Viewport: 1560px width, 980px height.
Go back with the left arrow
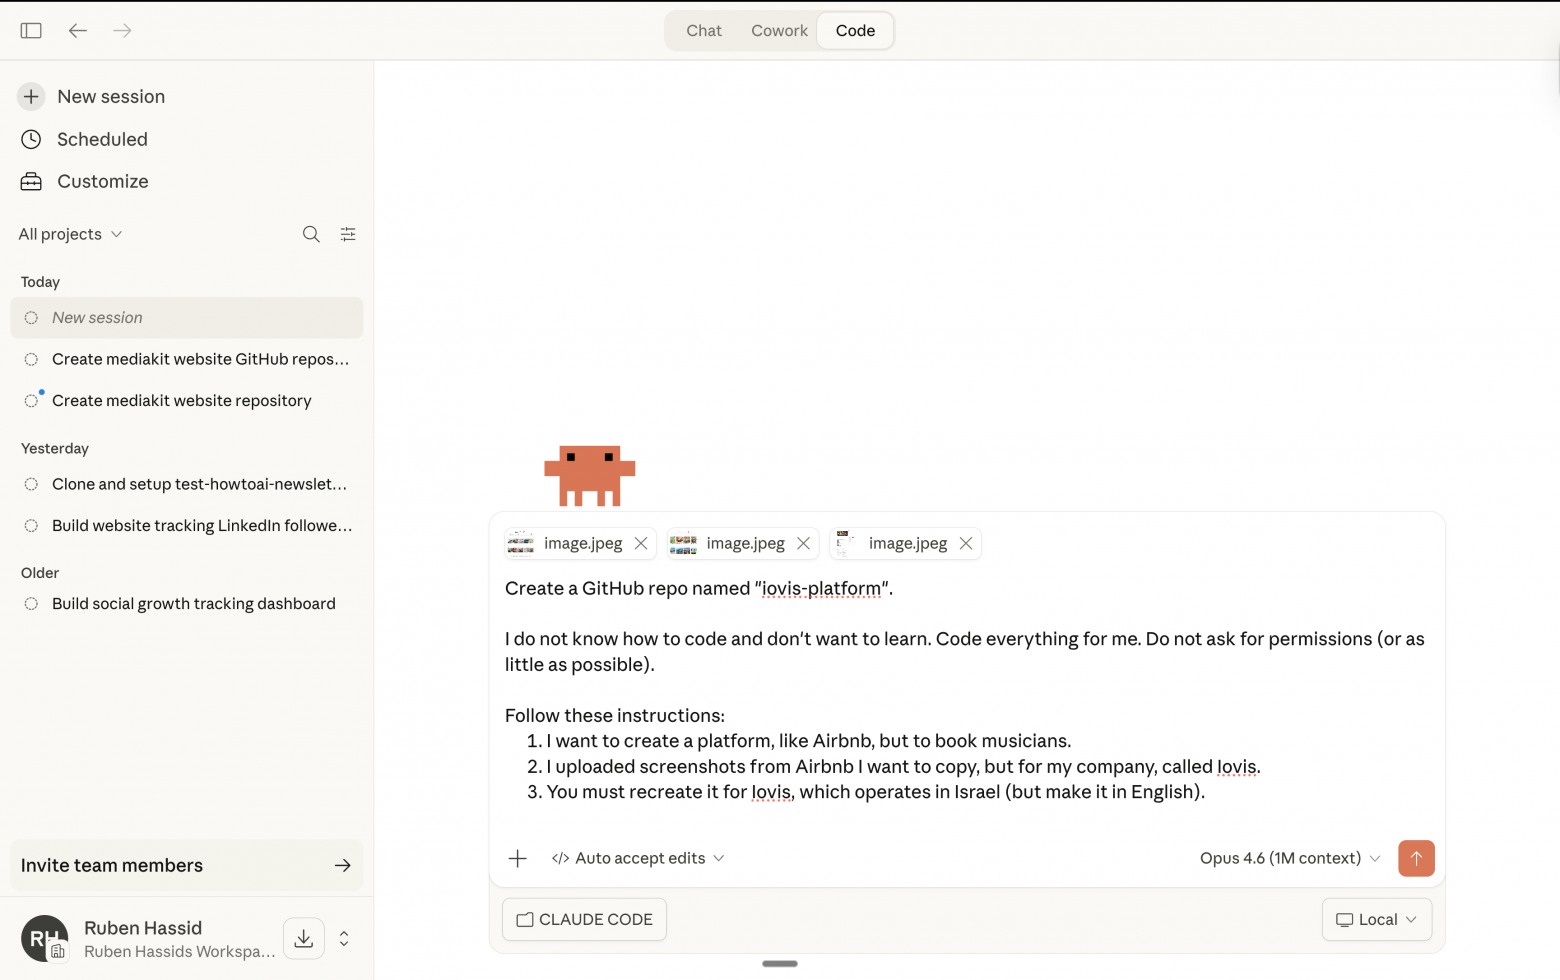(78, 30)
